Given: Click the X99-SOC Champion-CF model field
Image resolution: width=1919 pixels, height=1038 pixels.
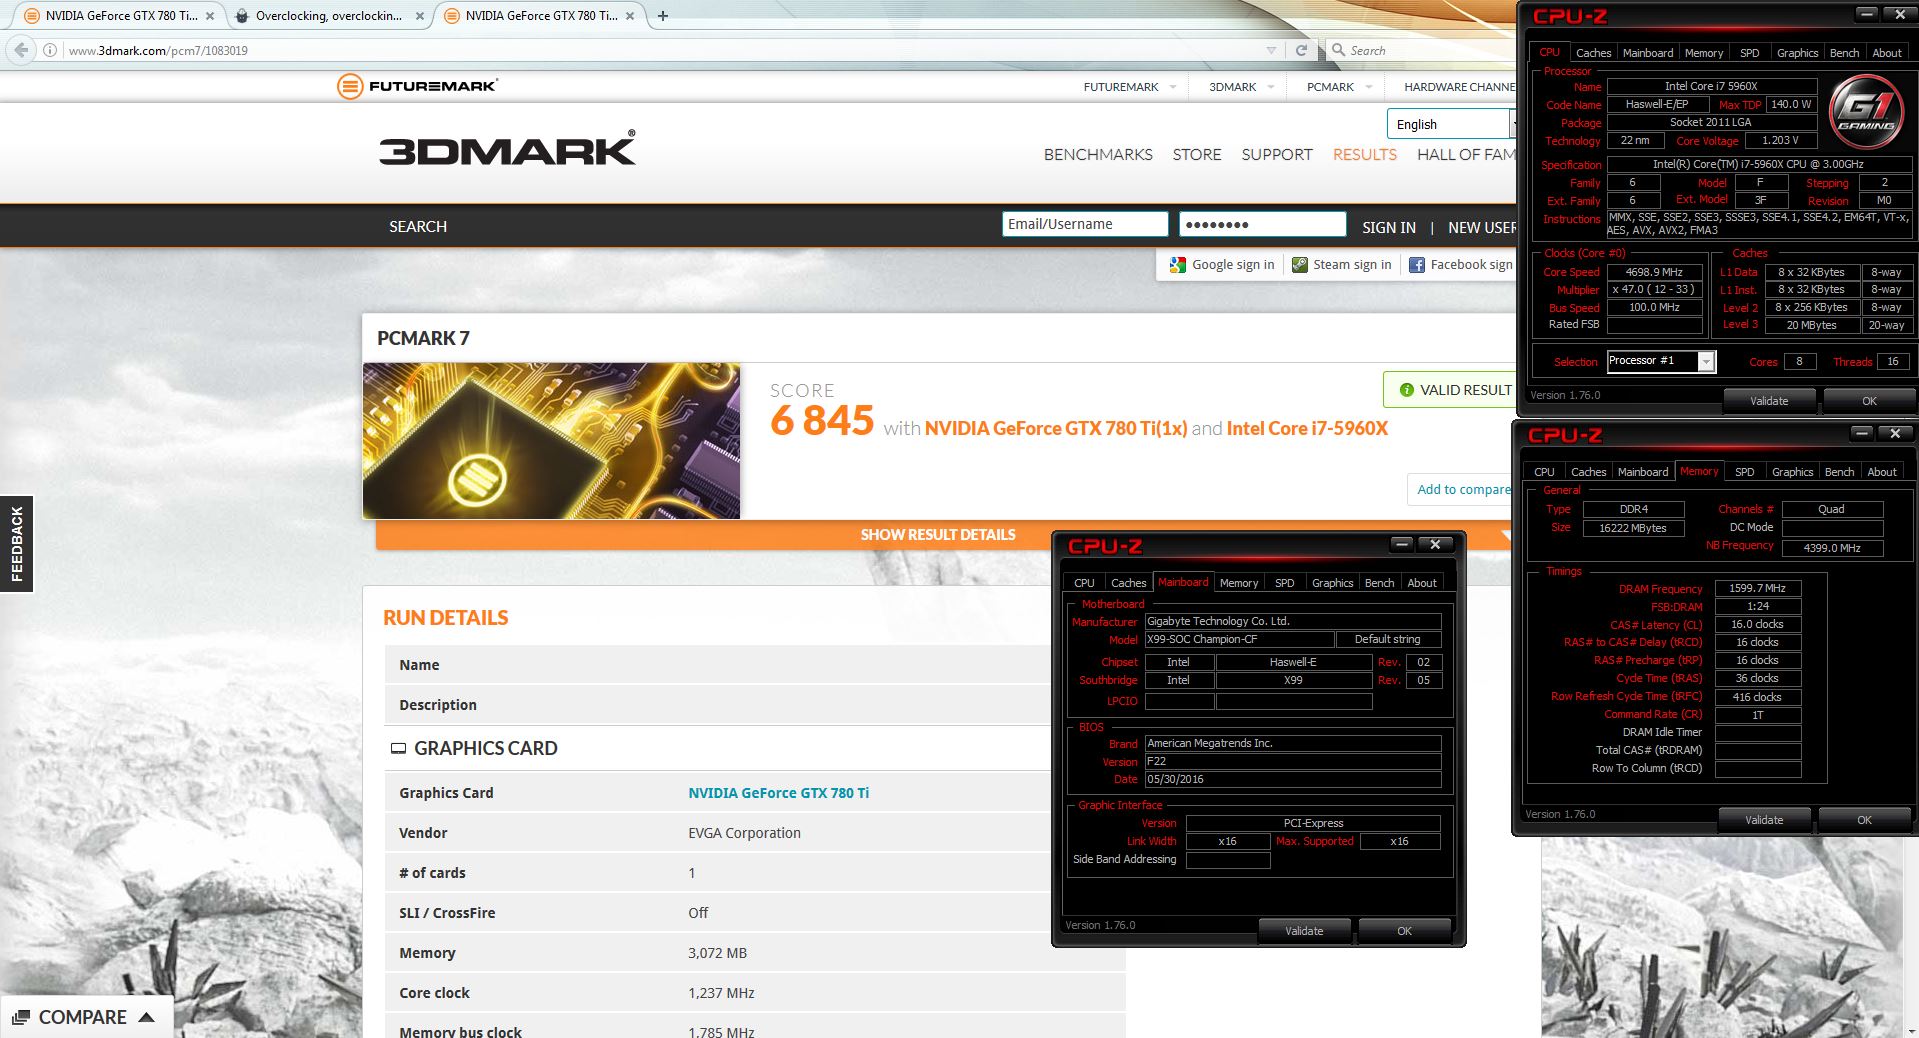Looking at the screenshot, I should (1239, 639).
